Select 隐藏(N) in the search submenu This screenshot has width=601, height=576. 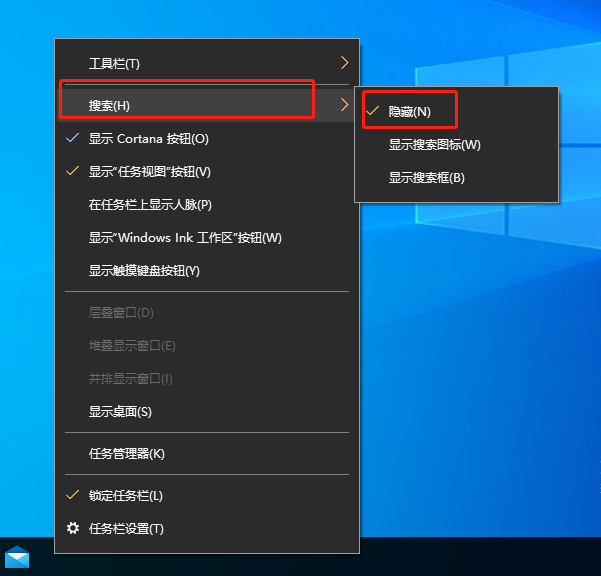[409, 112]
